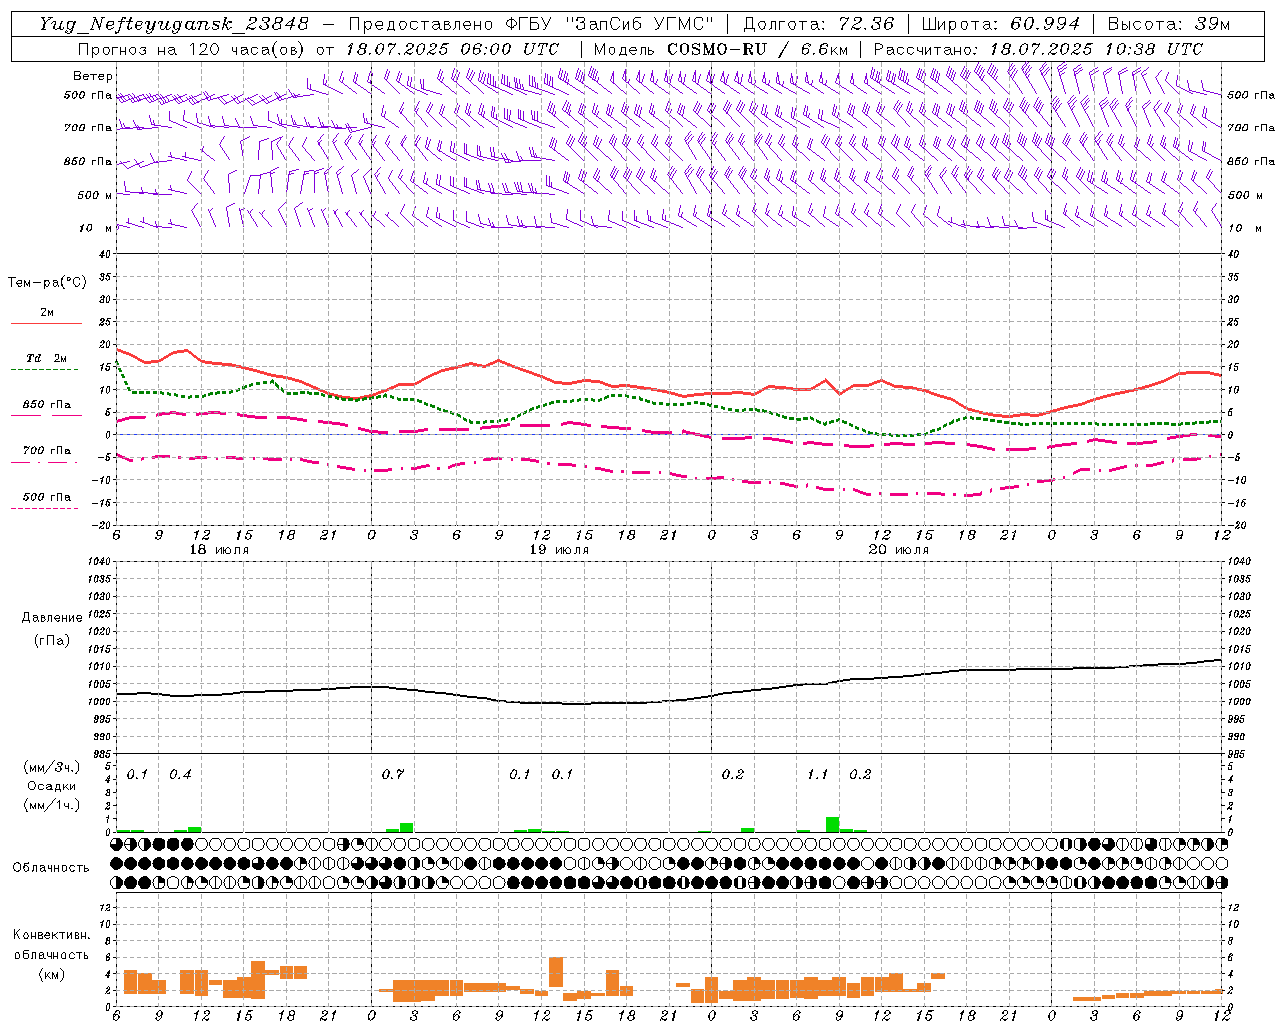Click the '18 июля' date label
Image resolution: width=1280 pixels, height=1024 pixels.
(219, 550)
